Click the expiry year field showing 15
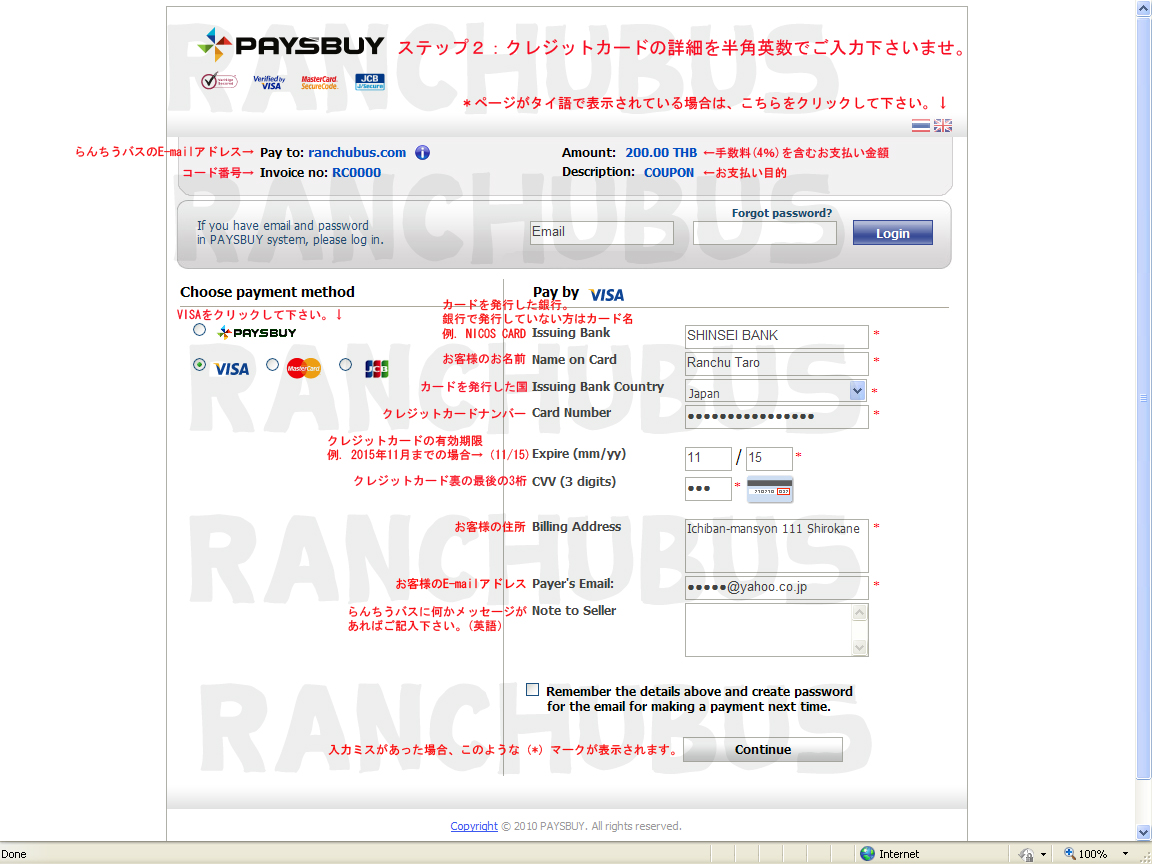The width and height of the screenshot is (1152, 864). click(x=769, y=458)
